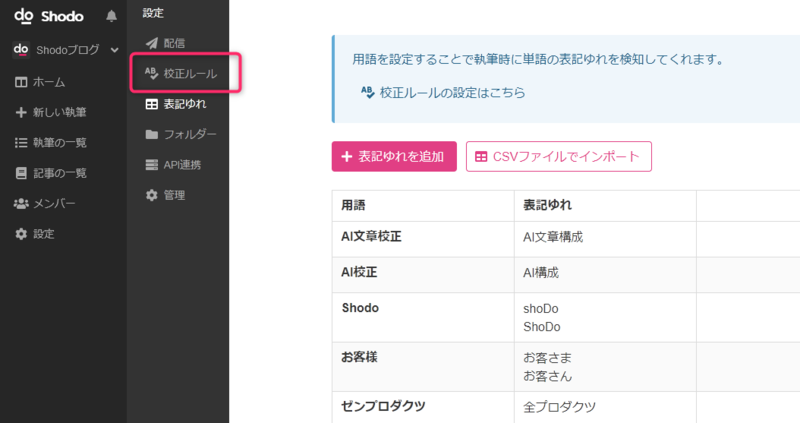This screenshot has width=800, height=423.
Task: Click shoDo variant text
Action: pyautogui.click(x=540, y=309)
